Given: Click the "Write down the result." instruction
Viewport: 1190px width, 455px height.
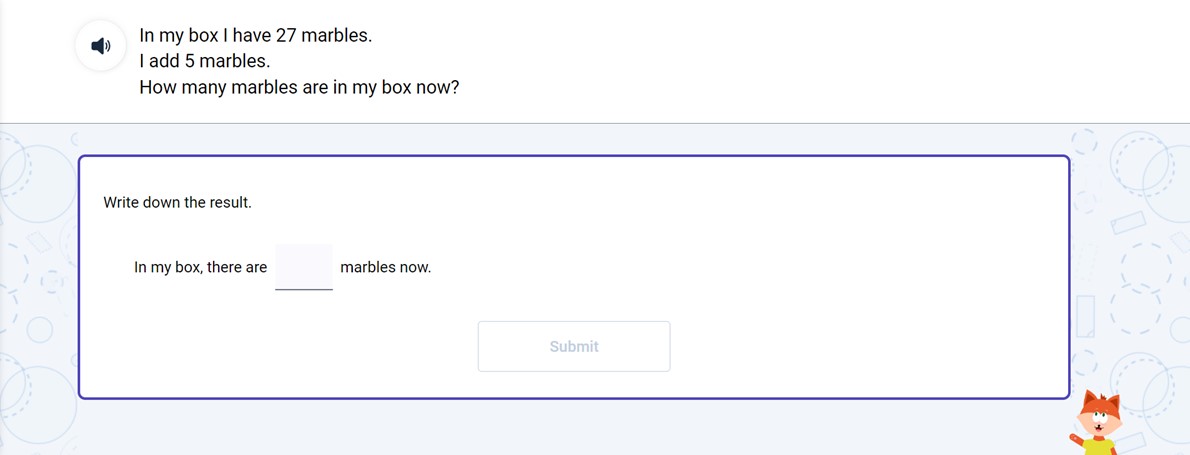Looking at the screenshot, I should [x=177, y=202].
